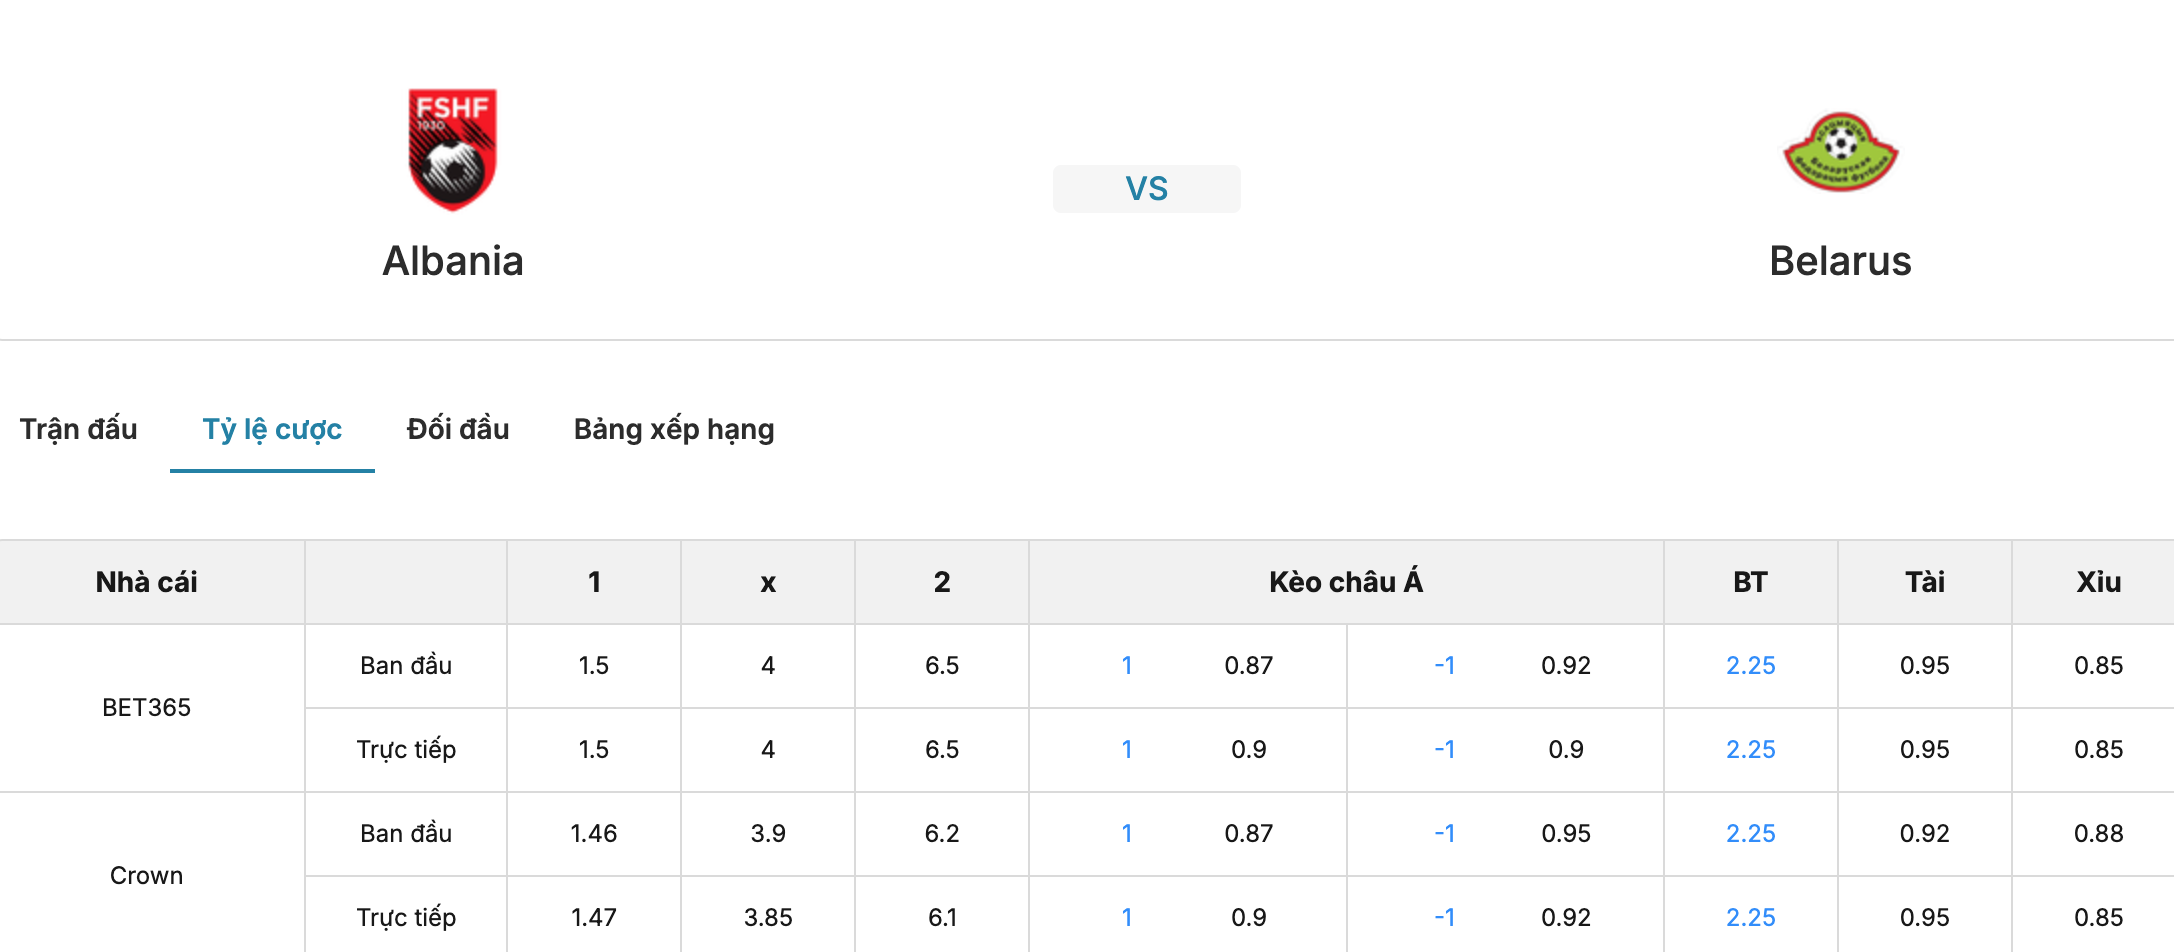Click BET365 Ban đầu handicap -1 link
Screen dimensions: 2174x952
tap(1444, 665)
